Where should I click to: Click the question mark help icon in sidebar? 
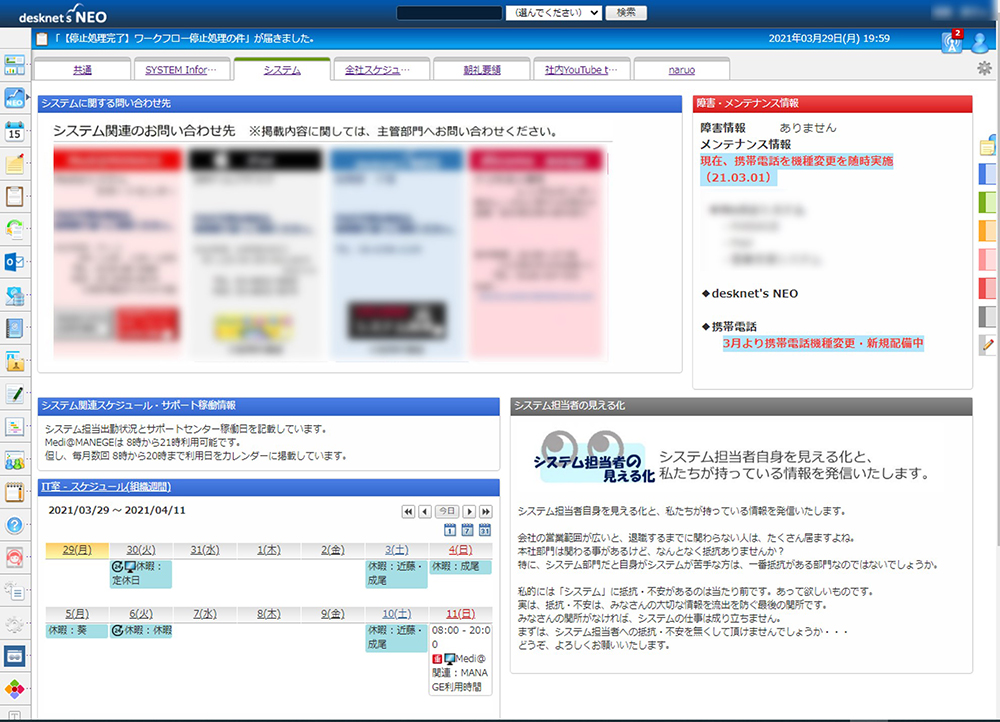[x=14, y=524]
